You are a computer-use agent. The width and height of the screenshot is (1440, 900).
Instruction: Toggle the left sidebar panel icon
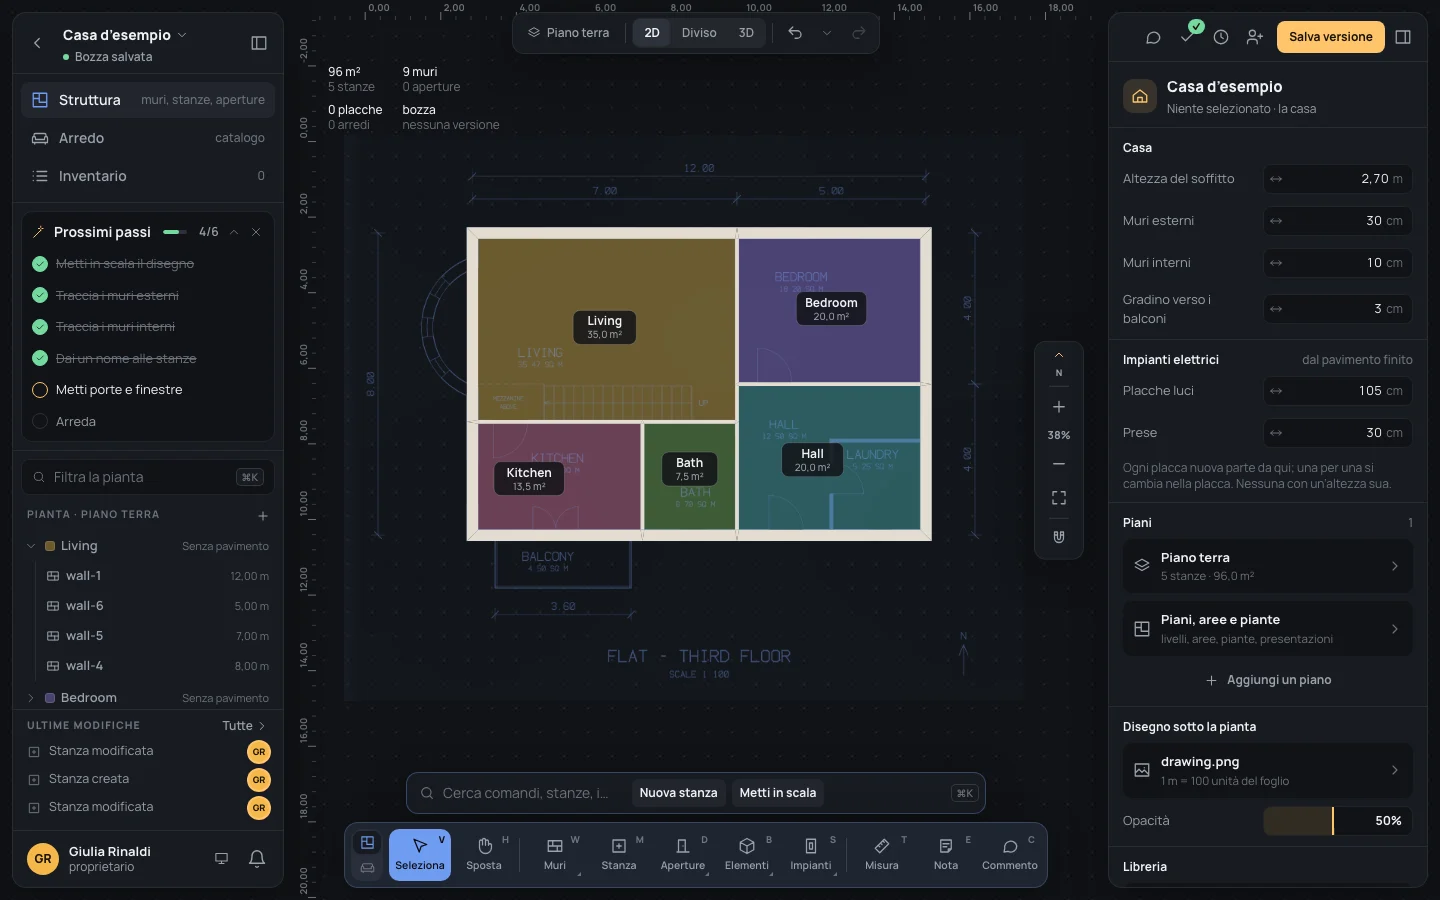point(259,43)
